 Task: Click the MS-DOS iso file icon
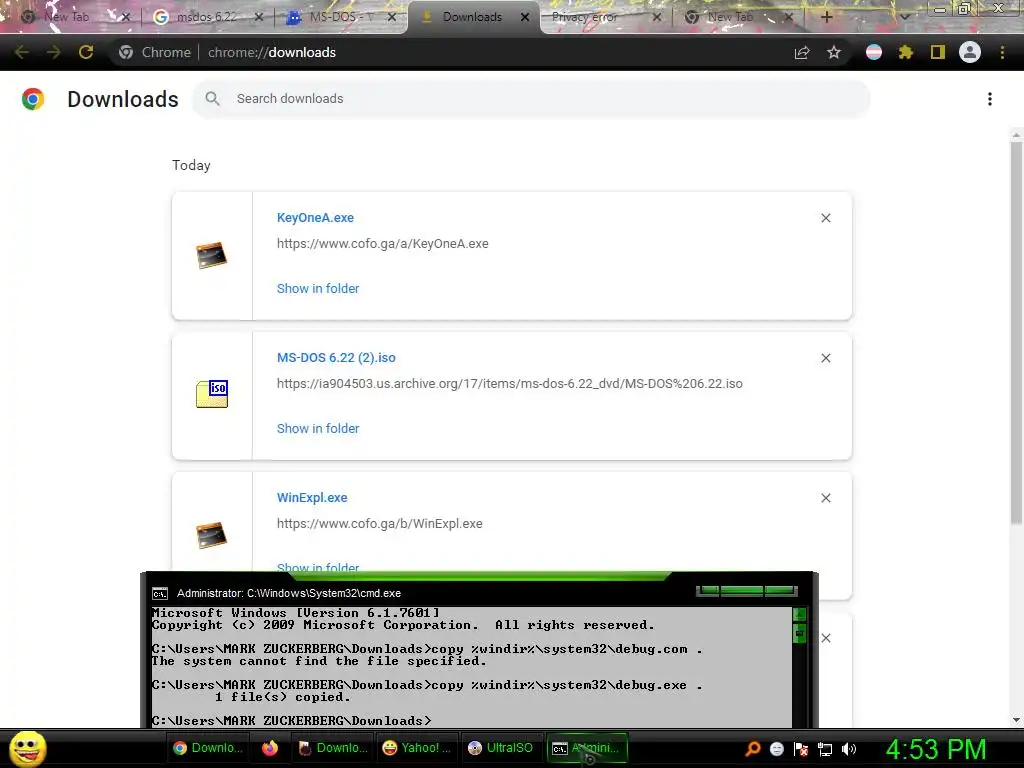pyautogui.click(x=212, y=394)
